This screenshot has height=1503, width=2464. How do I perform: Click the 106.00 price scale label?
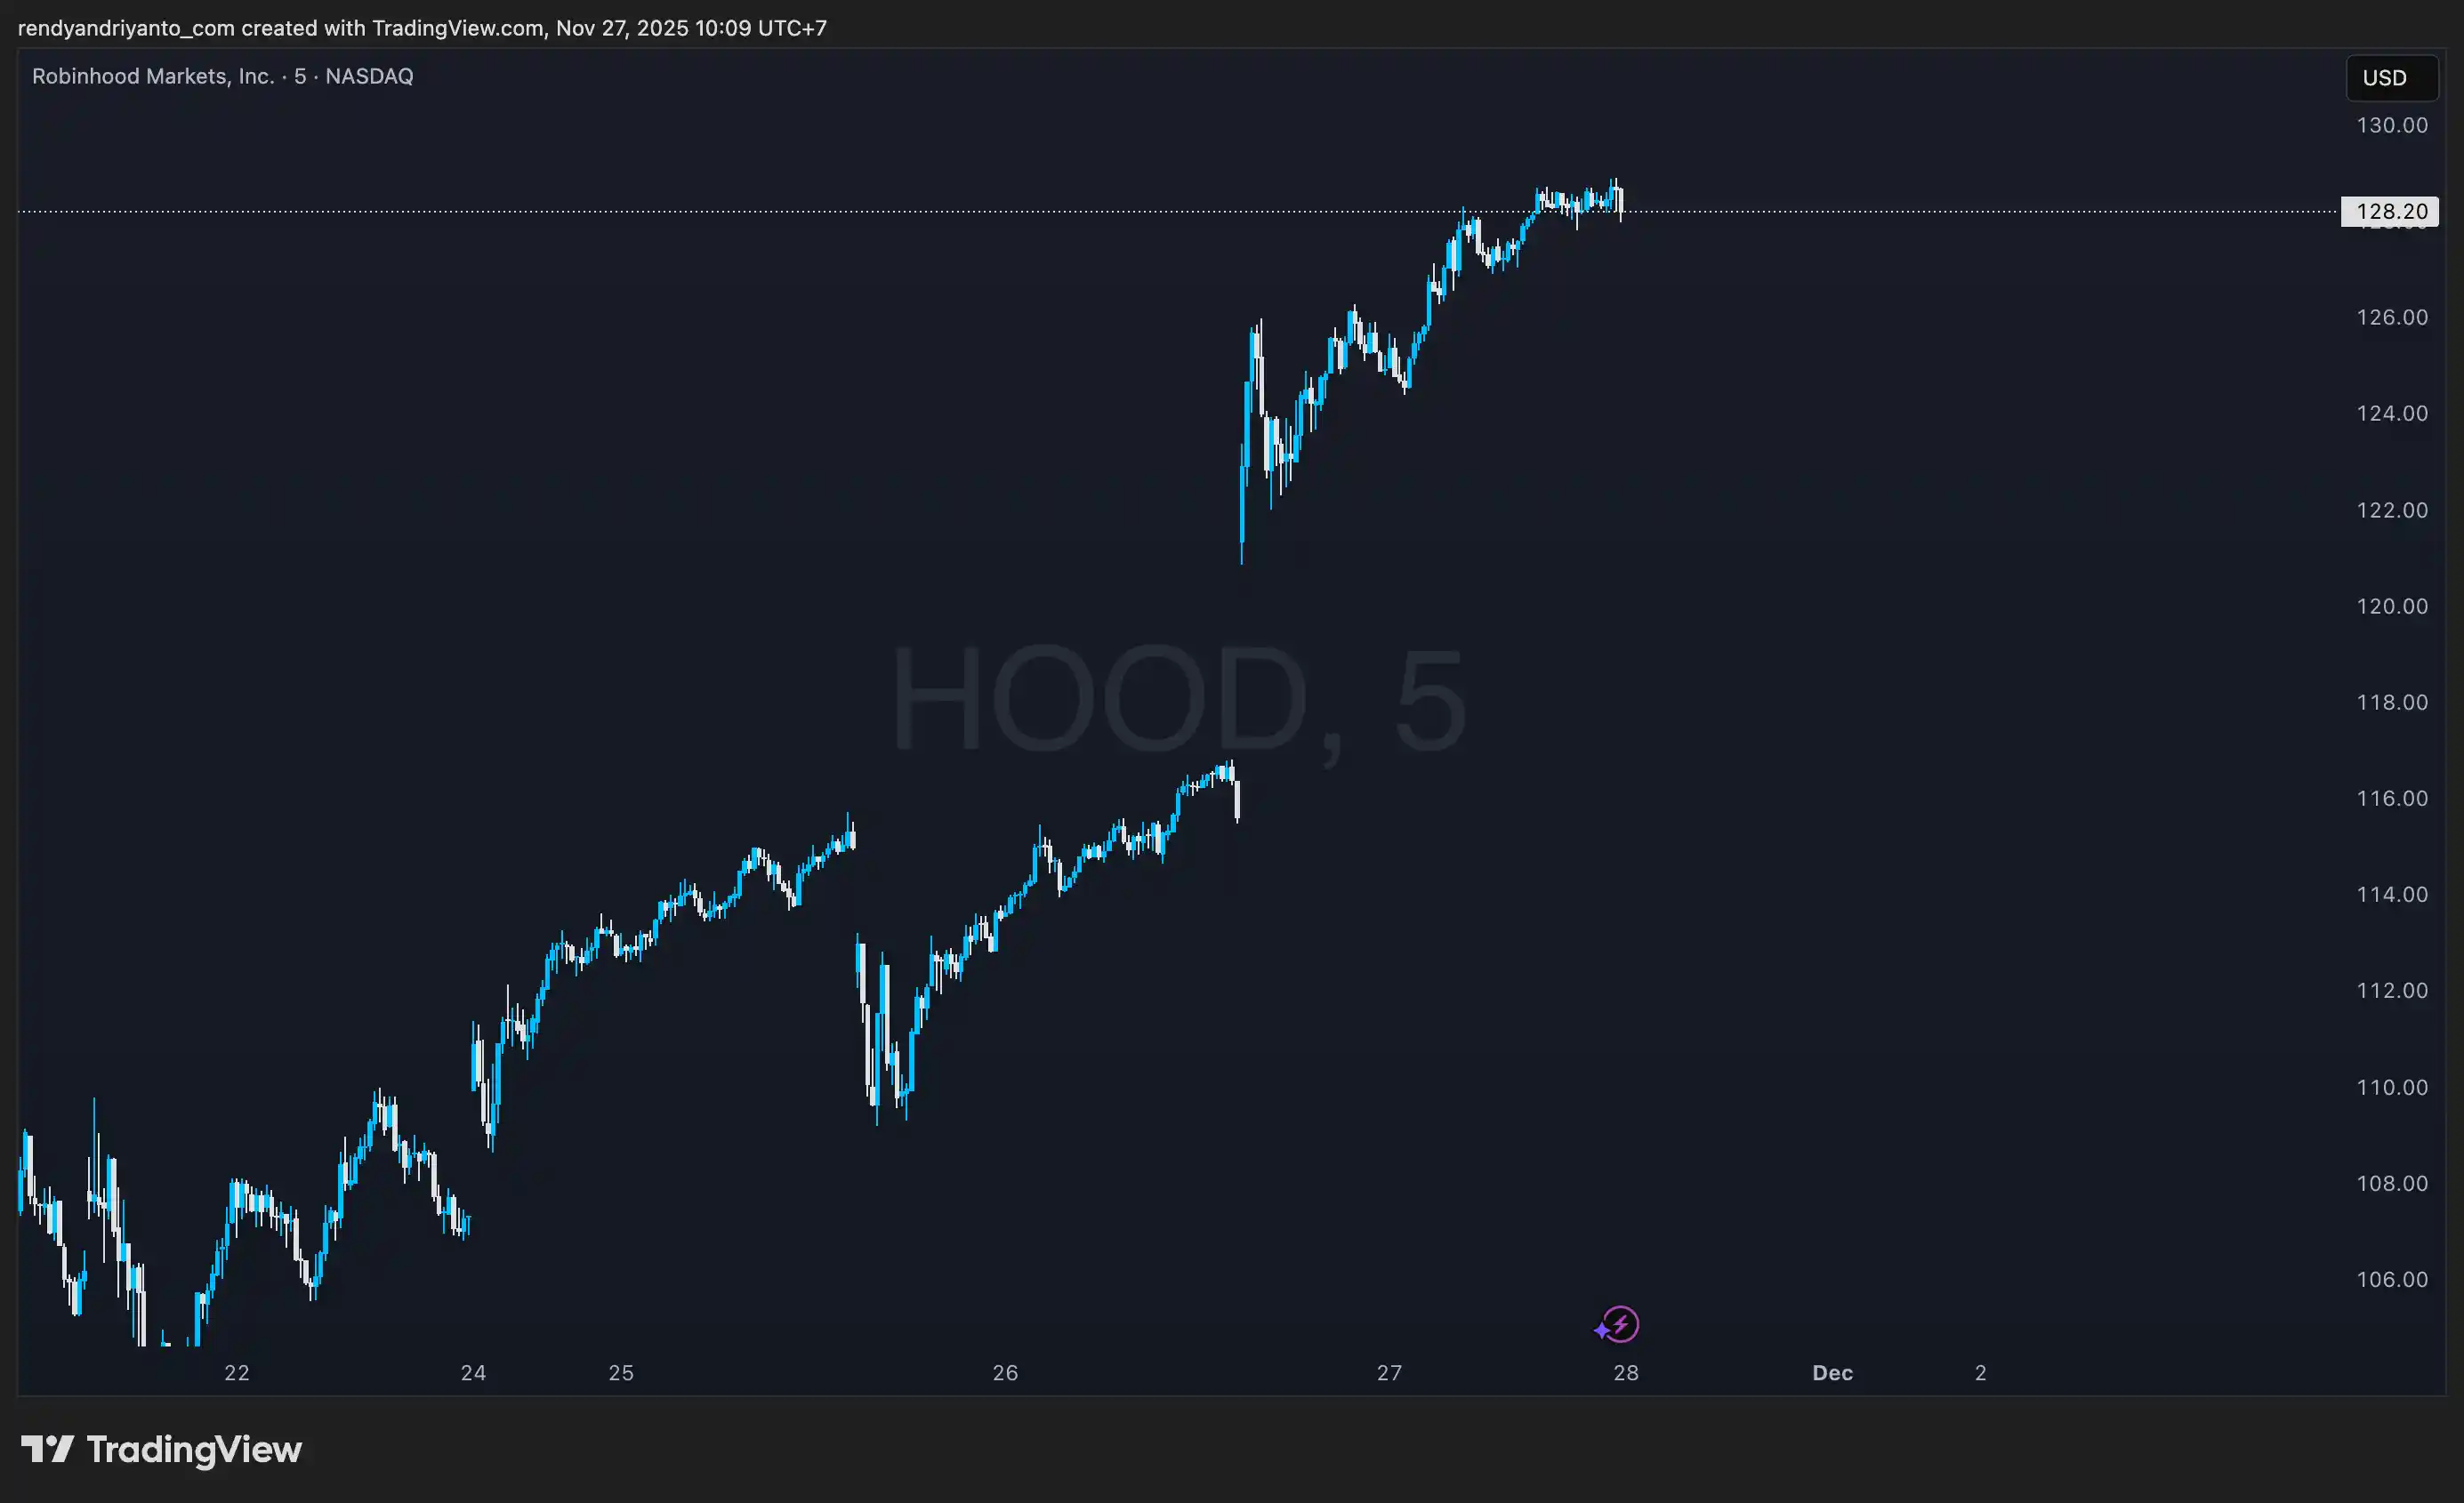coord(2391,1279)
